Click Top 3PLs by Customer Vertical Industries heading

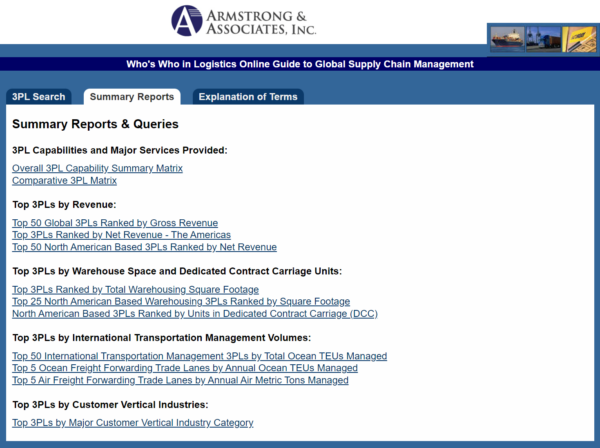click(x=110, y=405)
